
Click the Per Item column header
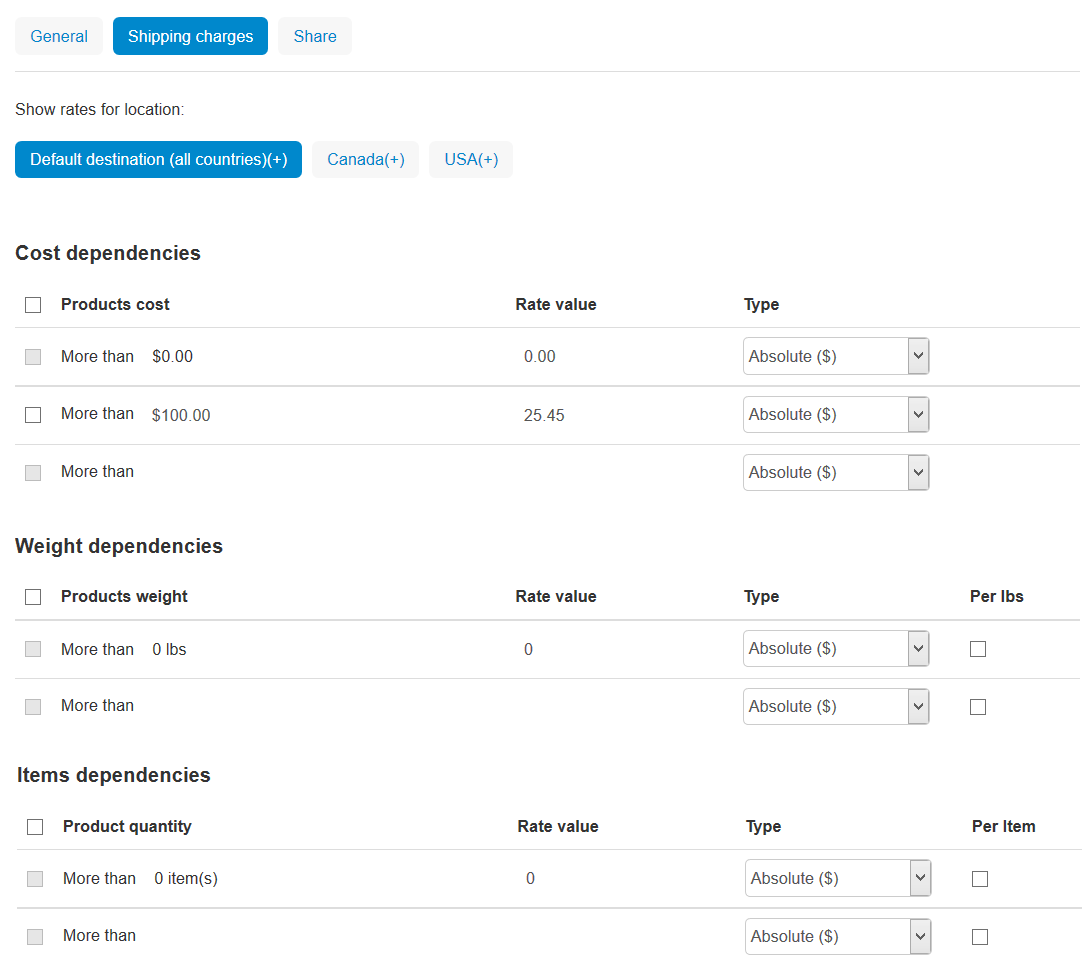click(x=1003, y=826)
